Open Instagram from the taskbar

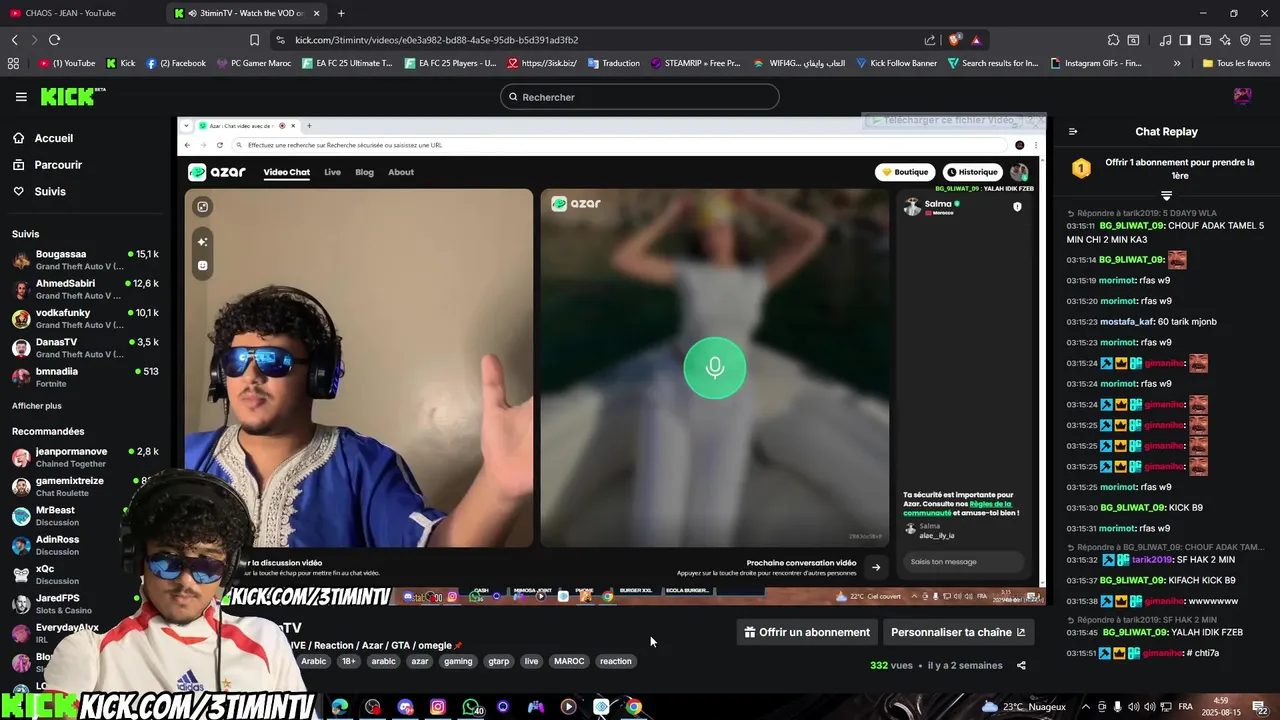point(438,707)
